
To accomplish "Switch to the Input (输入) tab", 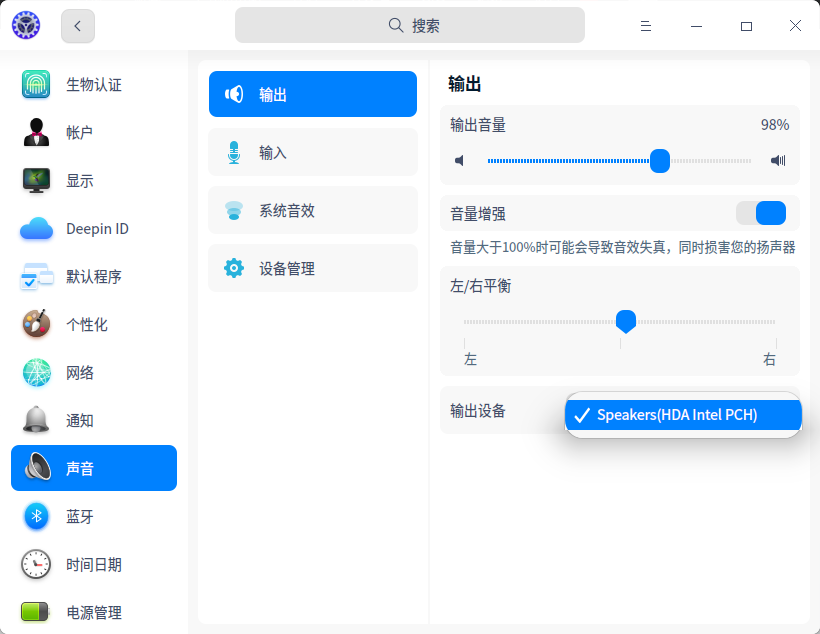I will (313, 153).
